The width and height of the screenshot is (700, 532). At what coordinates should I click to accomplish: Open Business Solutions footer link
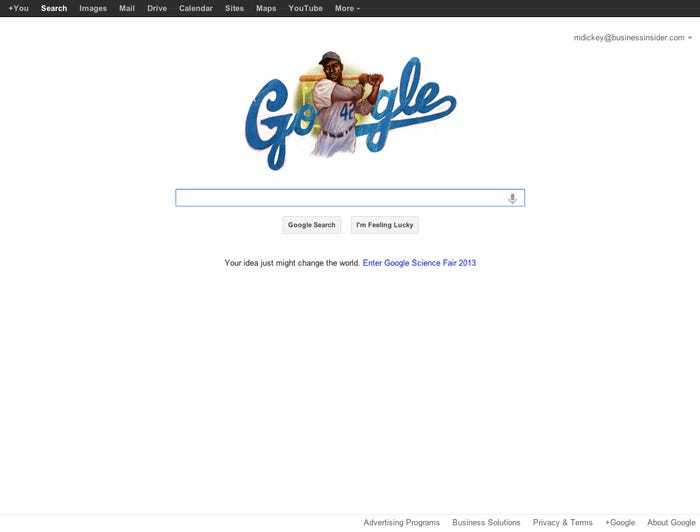(x=486, y=522)
